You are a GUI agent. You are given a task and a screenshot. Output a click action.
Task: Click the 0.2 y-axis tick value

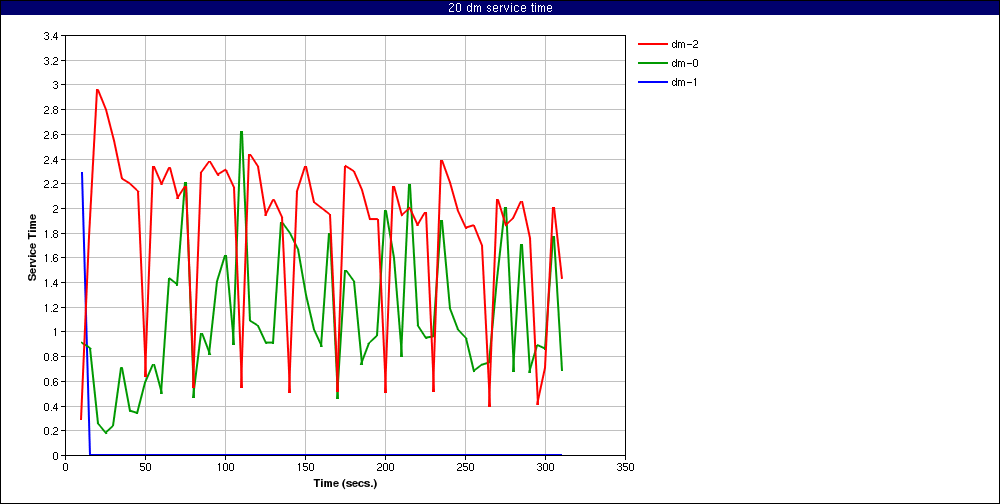pyautogui.click(x=51, y=431)
